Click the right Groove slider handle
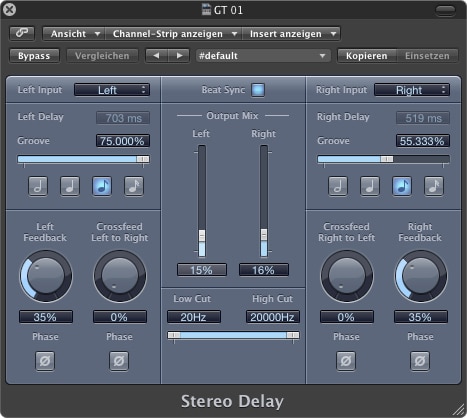 [x=387, y=159]
